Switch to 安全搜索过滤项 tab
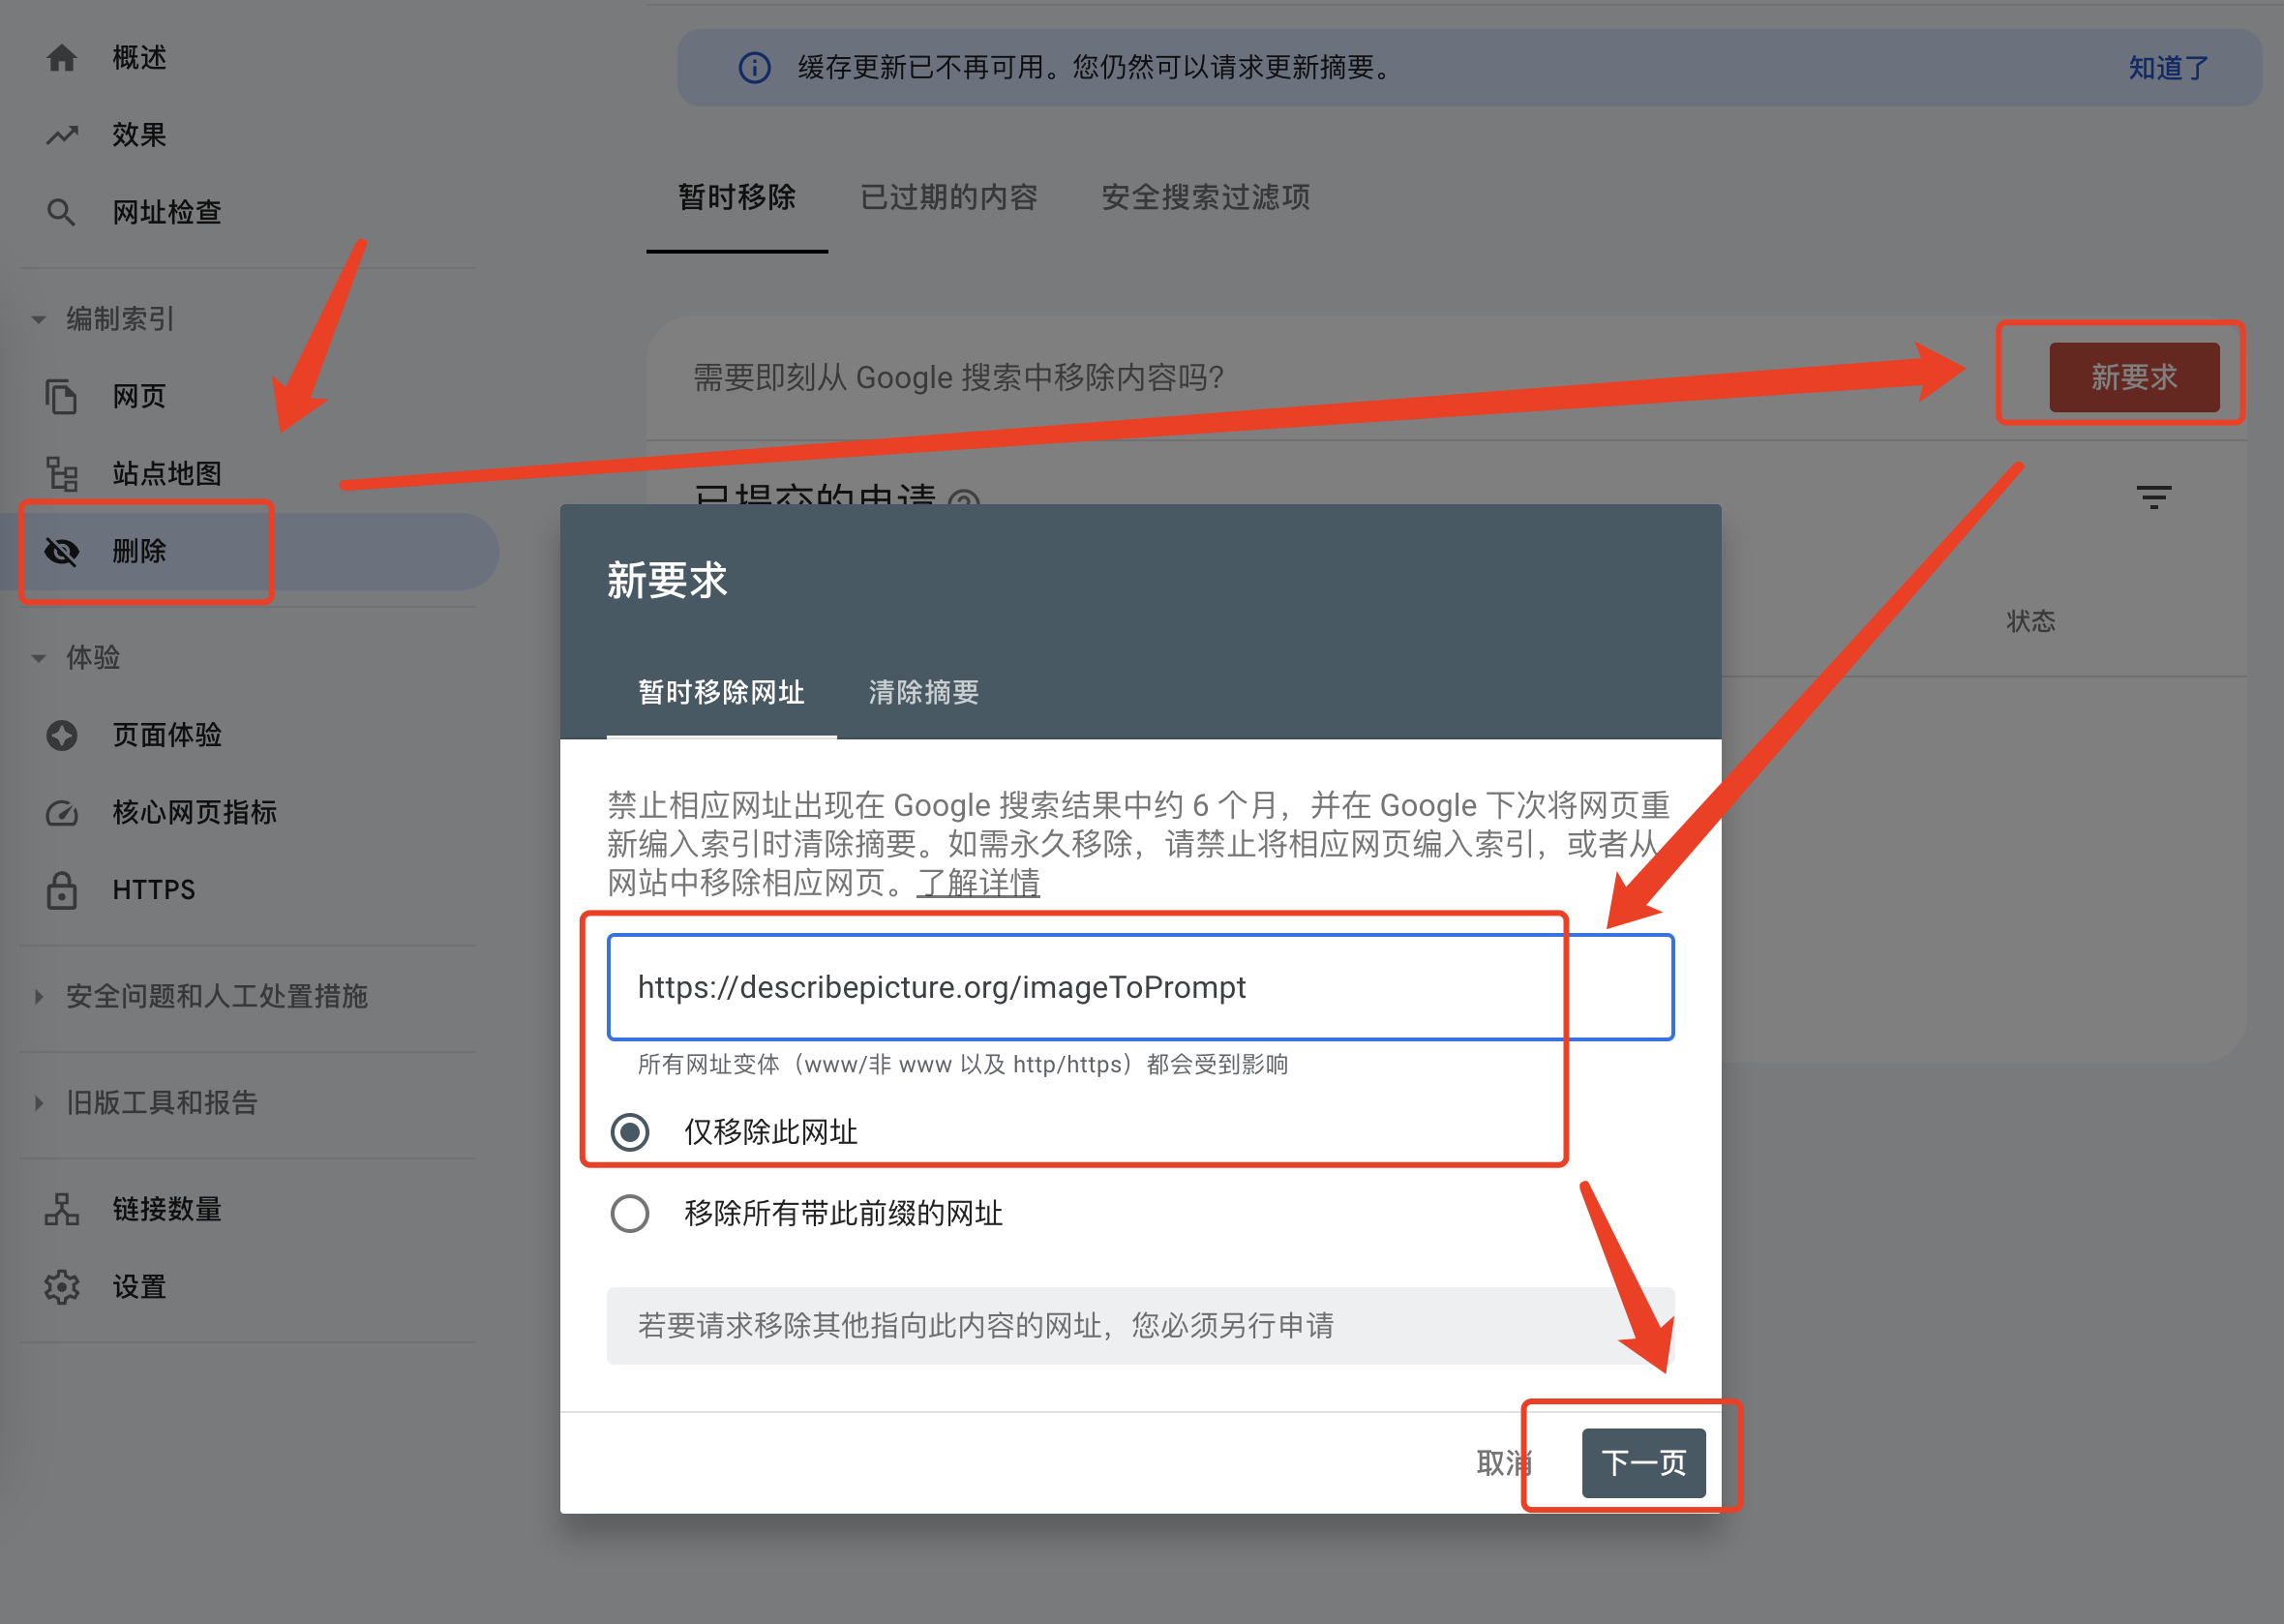2284x1624 pixels. pos(1205,197)
